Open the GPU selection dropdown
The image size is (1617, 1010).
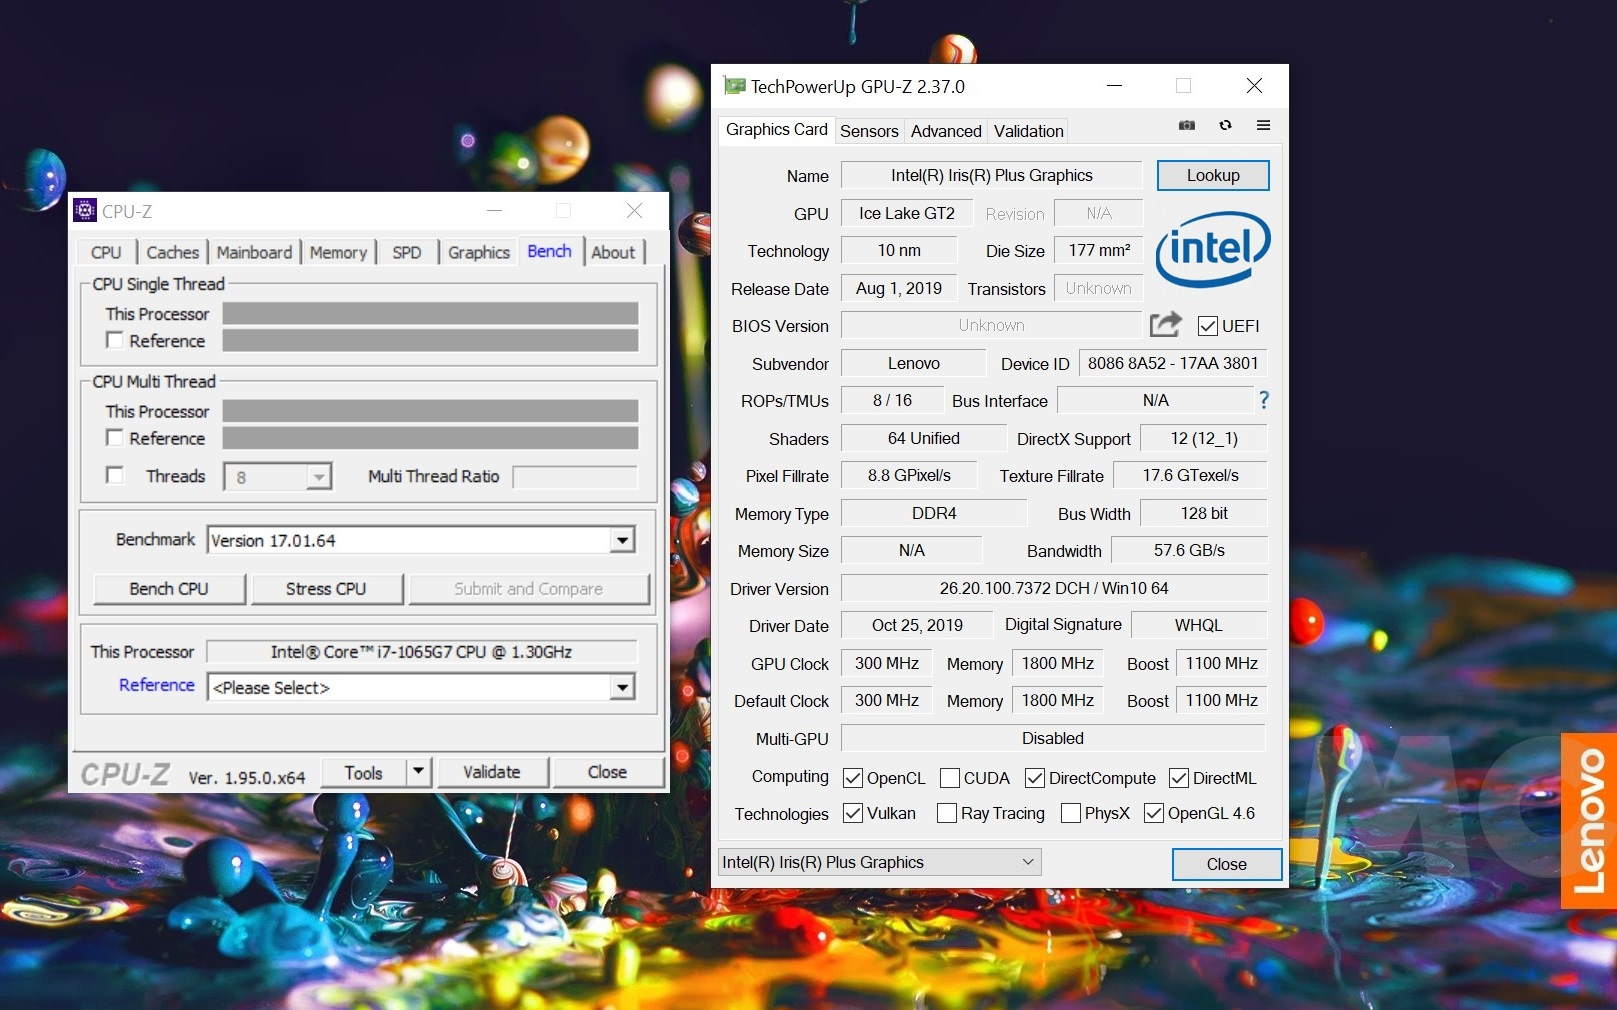pyautogui.click(x=1027, y=862)
